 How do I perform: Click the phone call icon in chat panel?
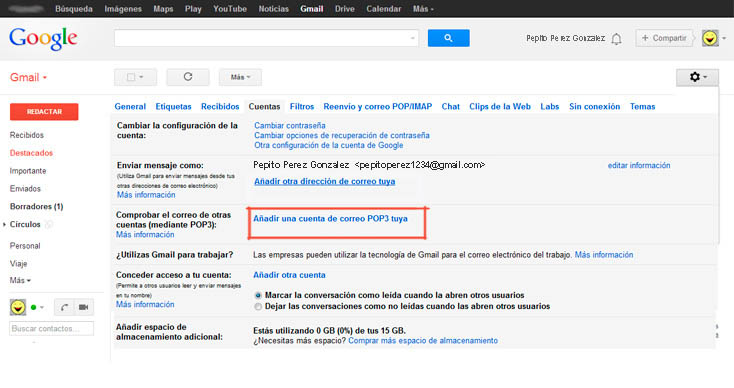pos(64,307)
